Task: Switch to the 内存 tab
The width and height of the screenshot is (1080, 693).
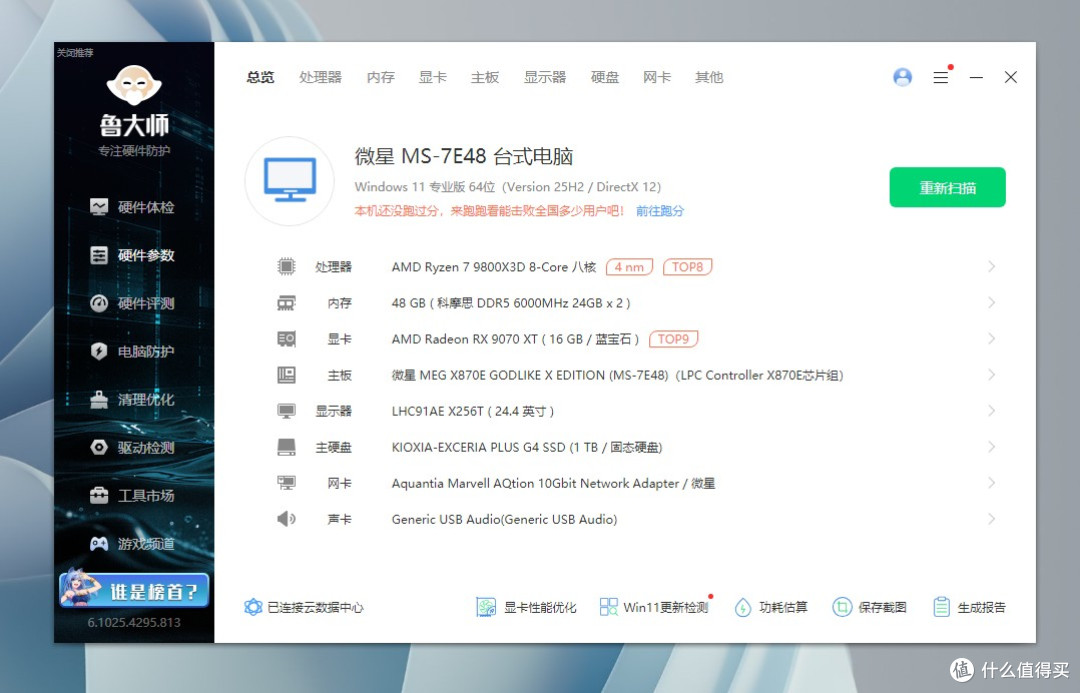Action: pos(381,77)
